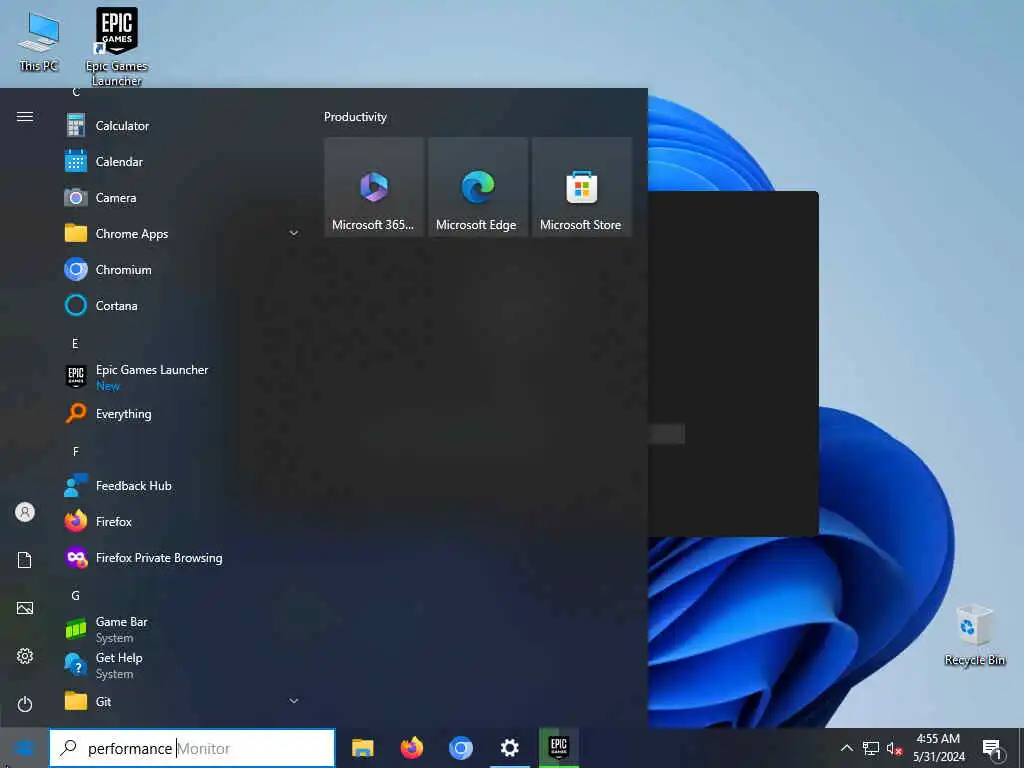Open the user account icon in the Start sidebar
1024x768 pixels.
coord(25,512)
